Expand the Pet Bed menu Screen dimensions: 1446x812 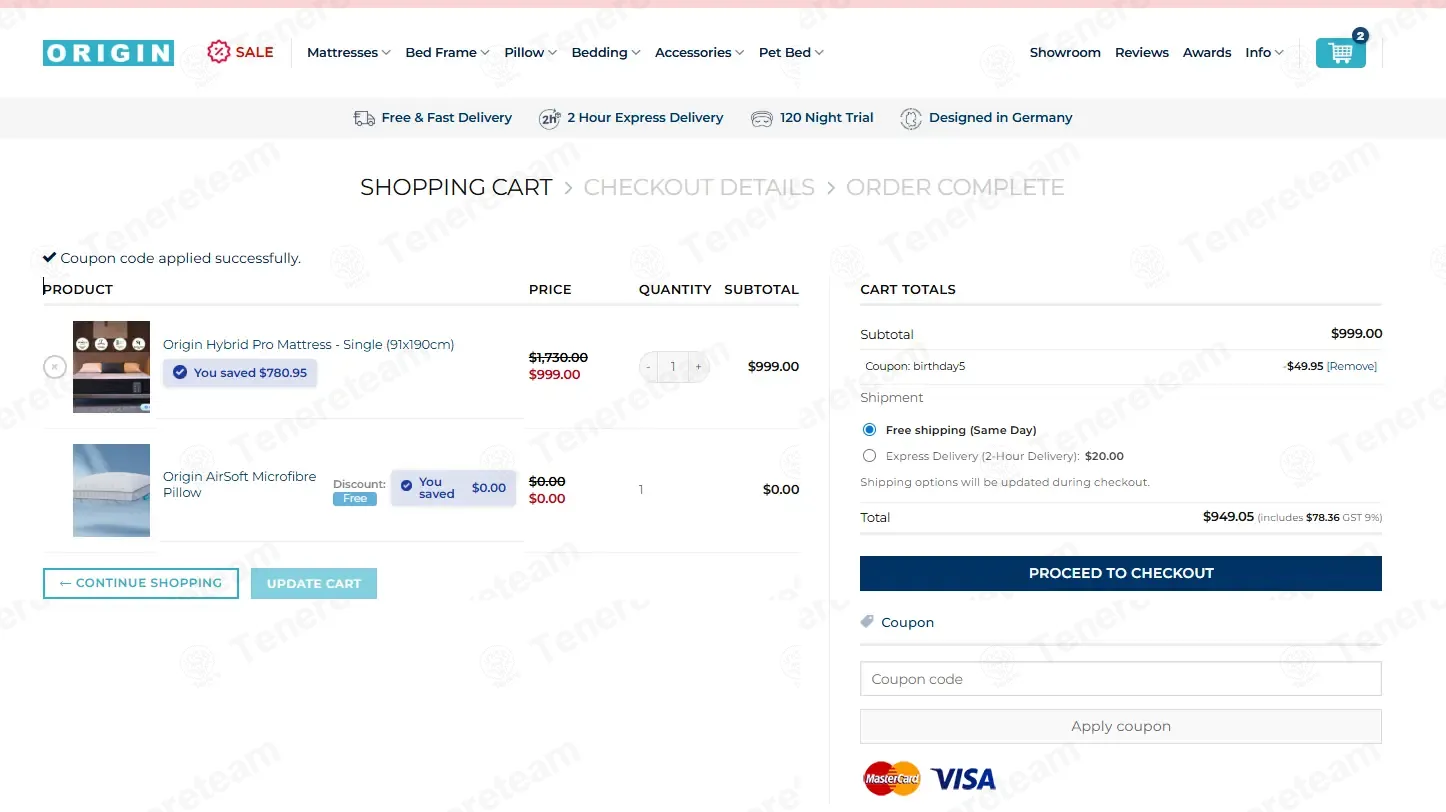point(791,53)
